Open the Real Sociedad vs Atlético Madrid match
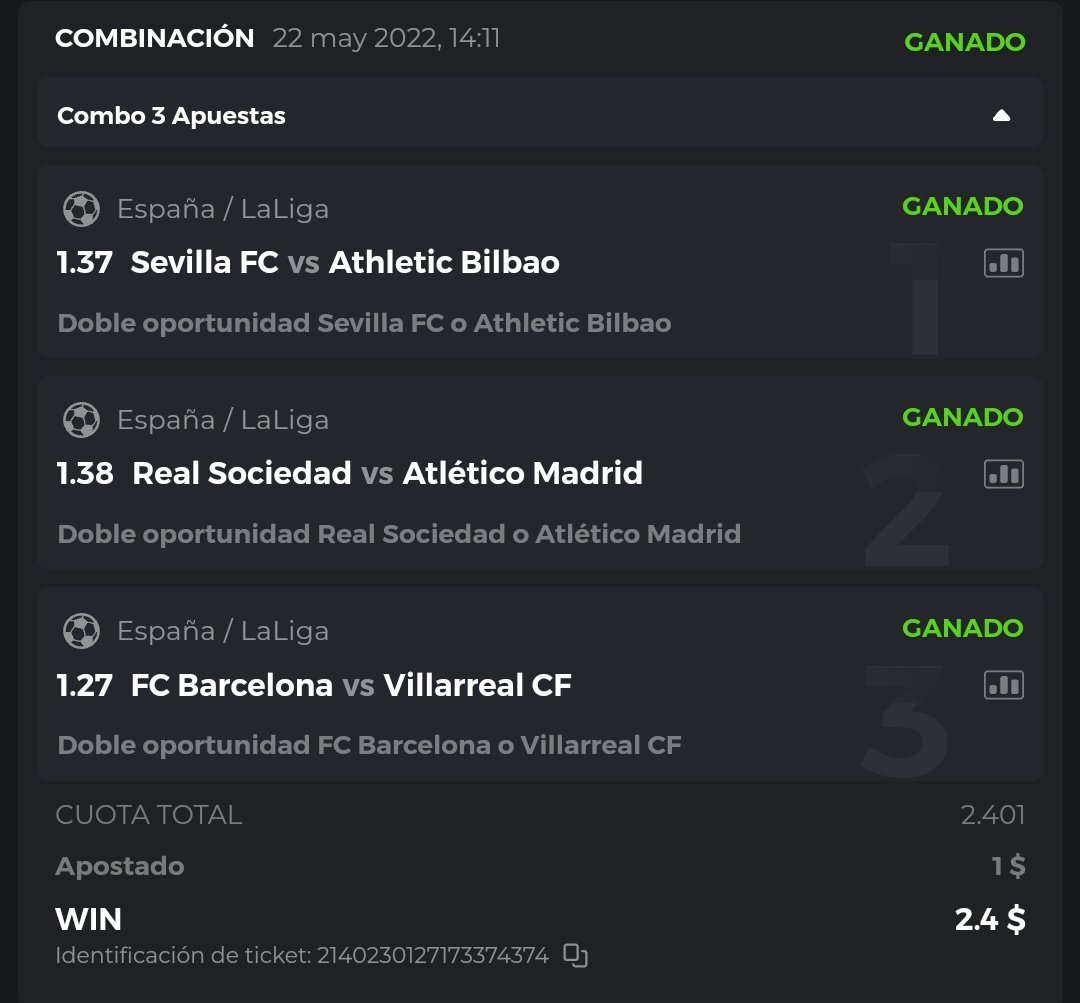This screenshot has height=1003, width=1080. [387, 474]
